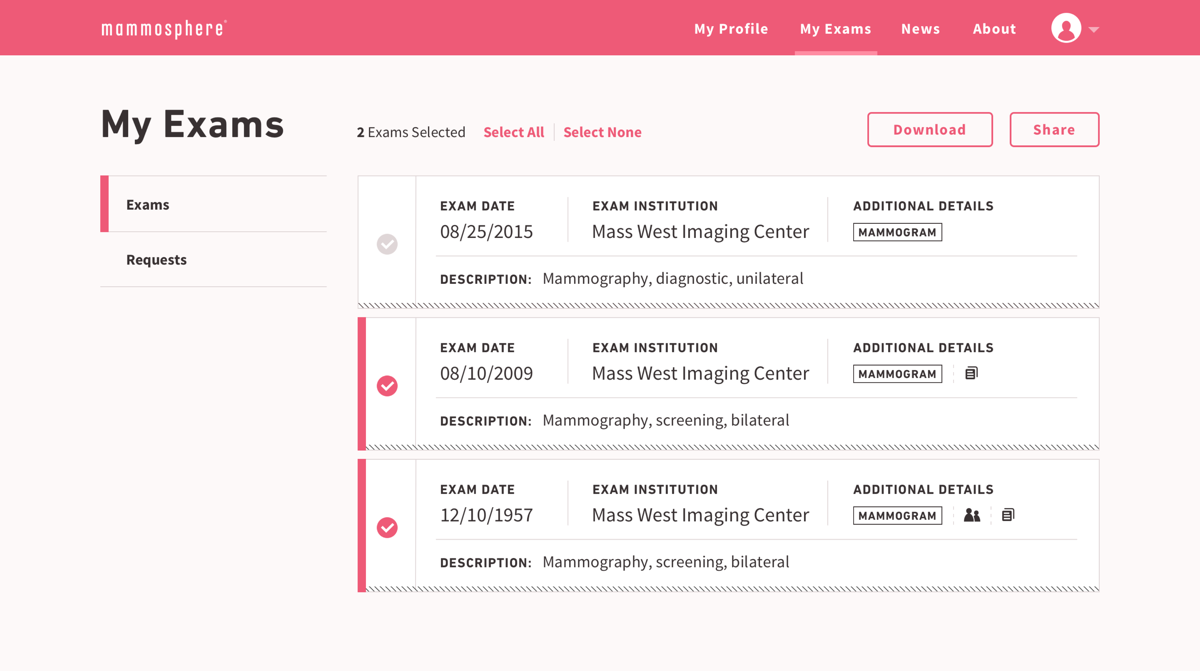Open the My Exams nav item
The width and height of the screenshot is (1200, 671).
click(835, 29)
